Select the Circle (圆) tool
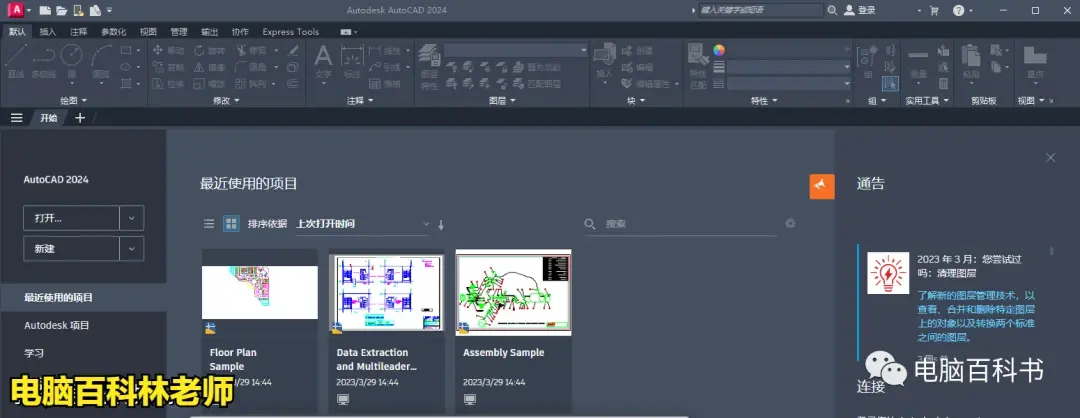The image size is (1080, 418). point(72,62)
